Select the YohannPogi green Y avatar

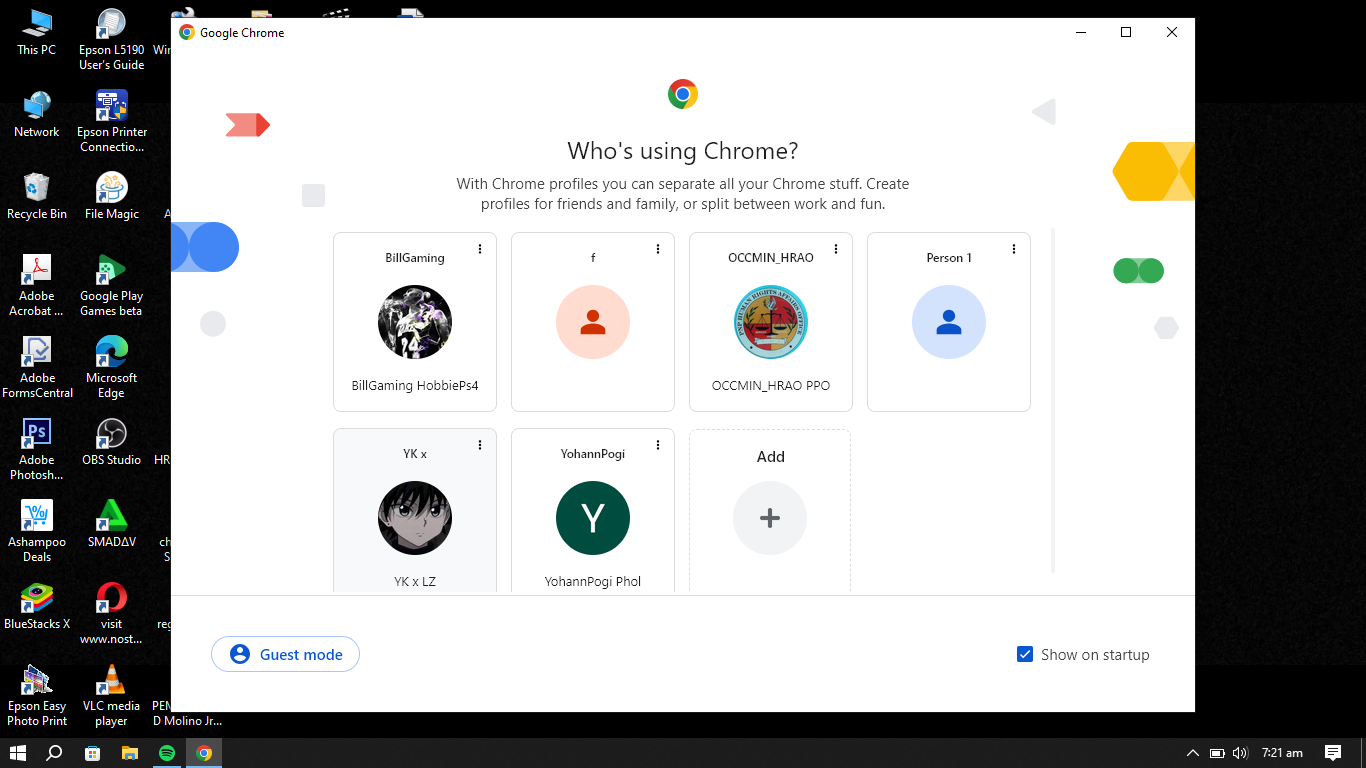[x=593, y=518]
